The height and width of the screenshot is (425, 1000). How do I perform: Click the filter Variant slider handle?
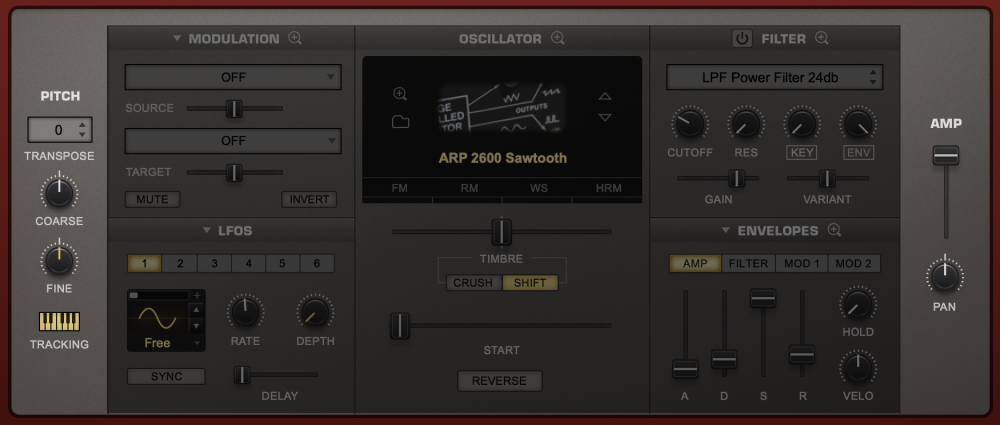[827, 178]
